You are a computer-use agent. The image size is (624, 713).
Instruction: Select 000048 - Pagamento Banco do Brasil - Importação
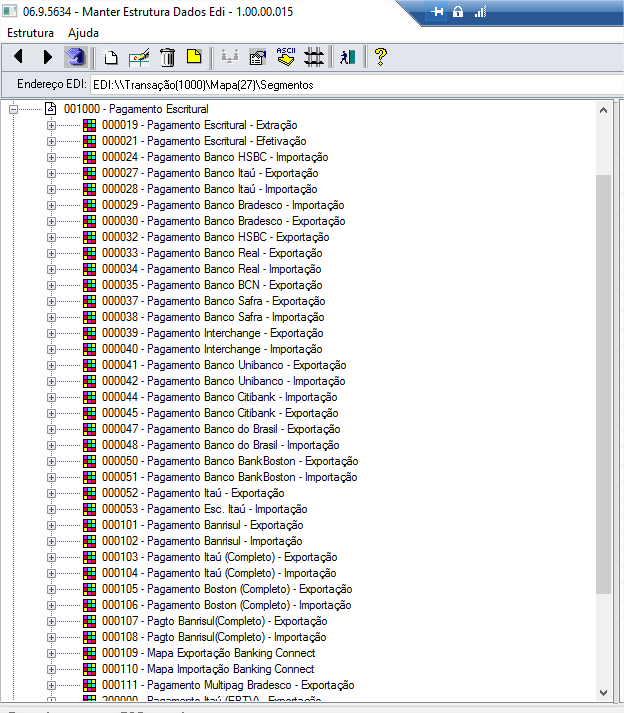coord(221,445)
